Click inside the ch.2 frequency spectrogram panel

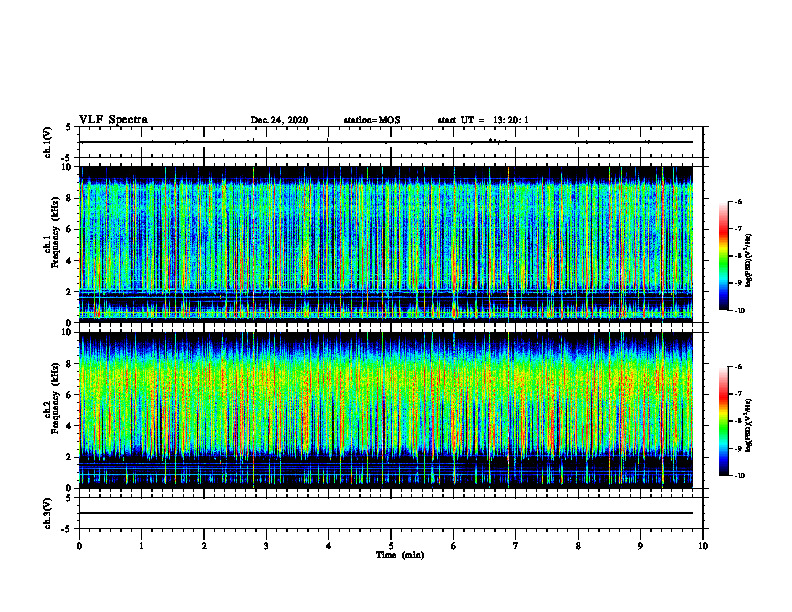pyautogui.click(x=386, y=410)
